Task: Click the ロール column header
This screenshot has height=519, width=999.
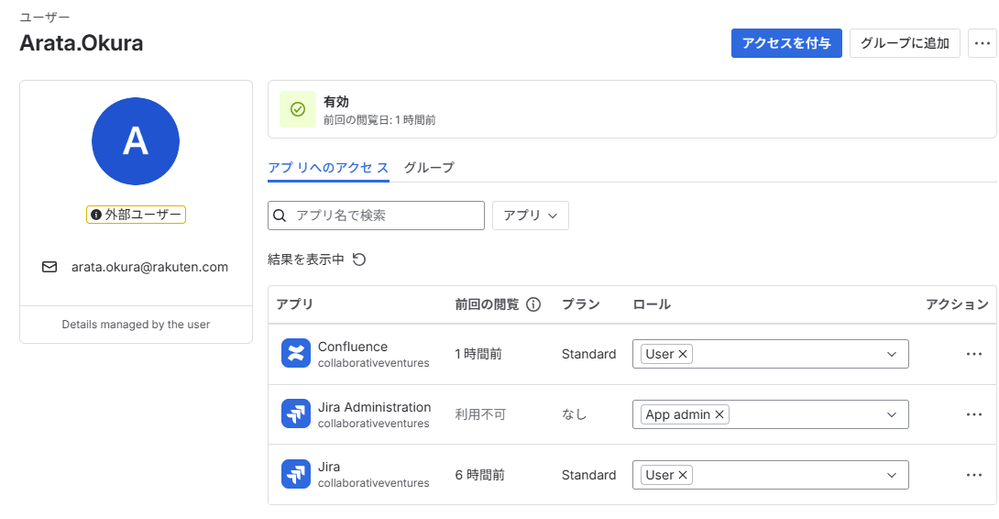Action: [651, 304]
